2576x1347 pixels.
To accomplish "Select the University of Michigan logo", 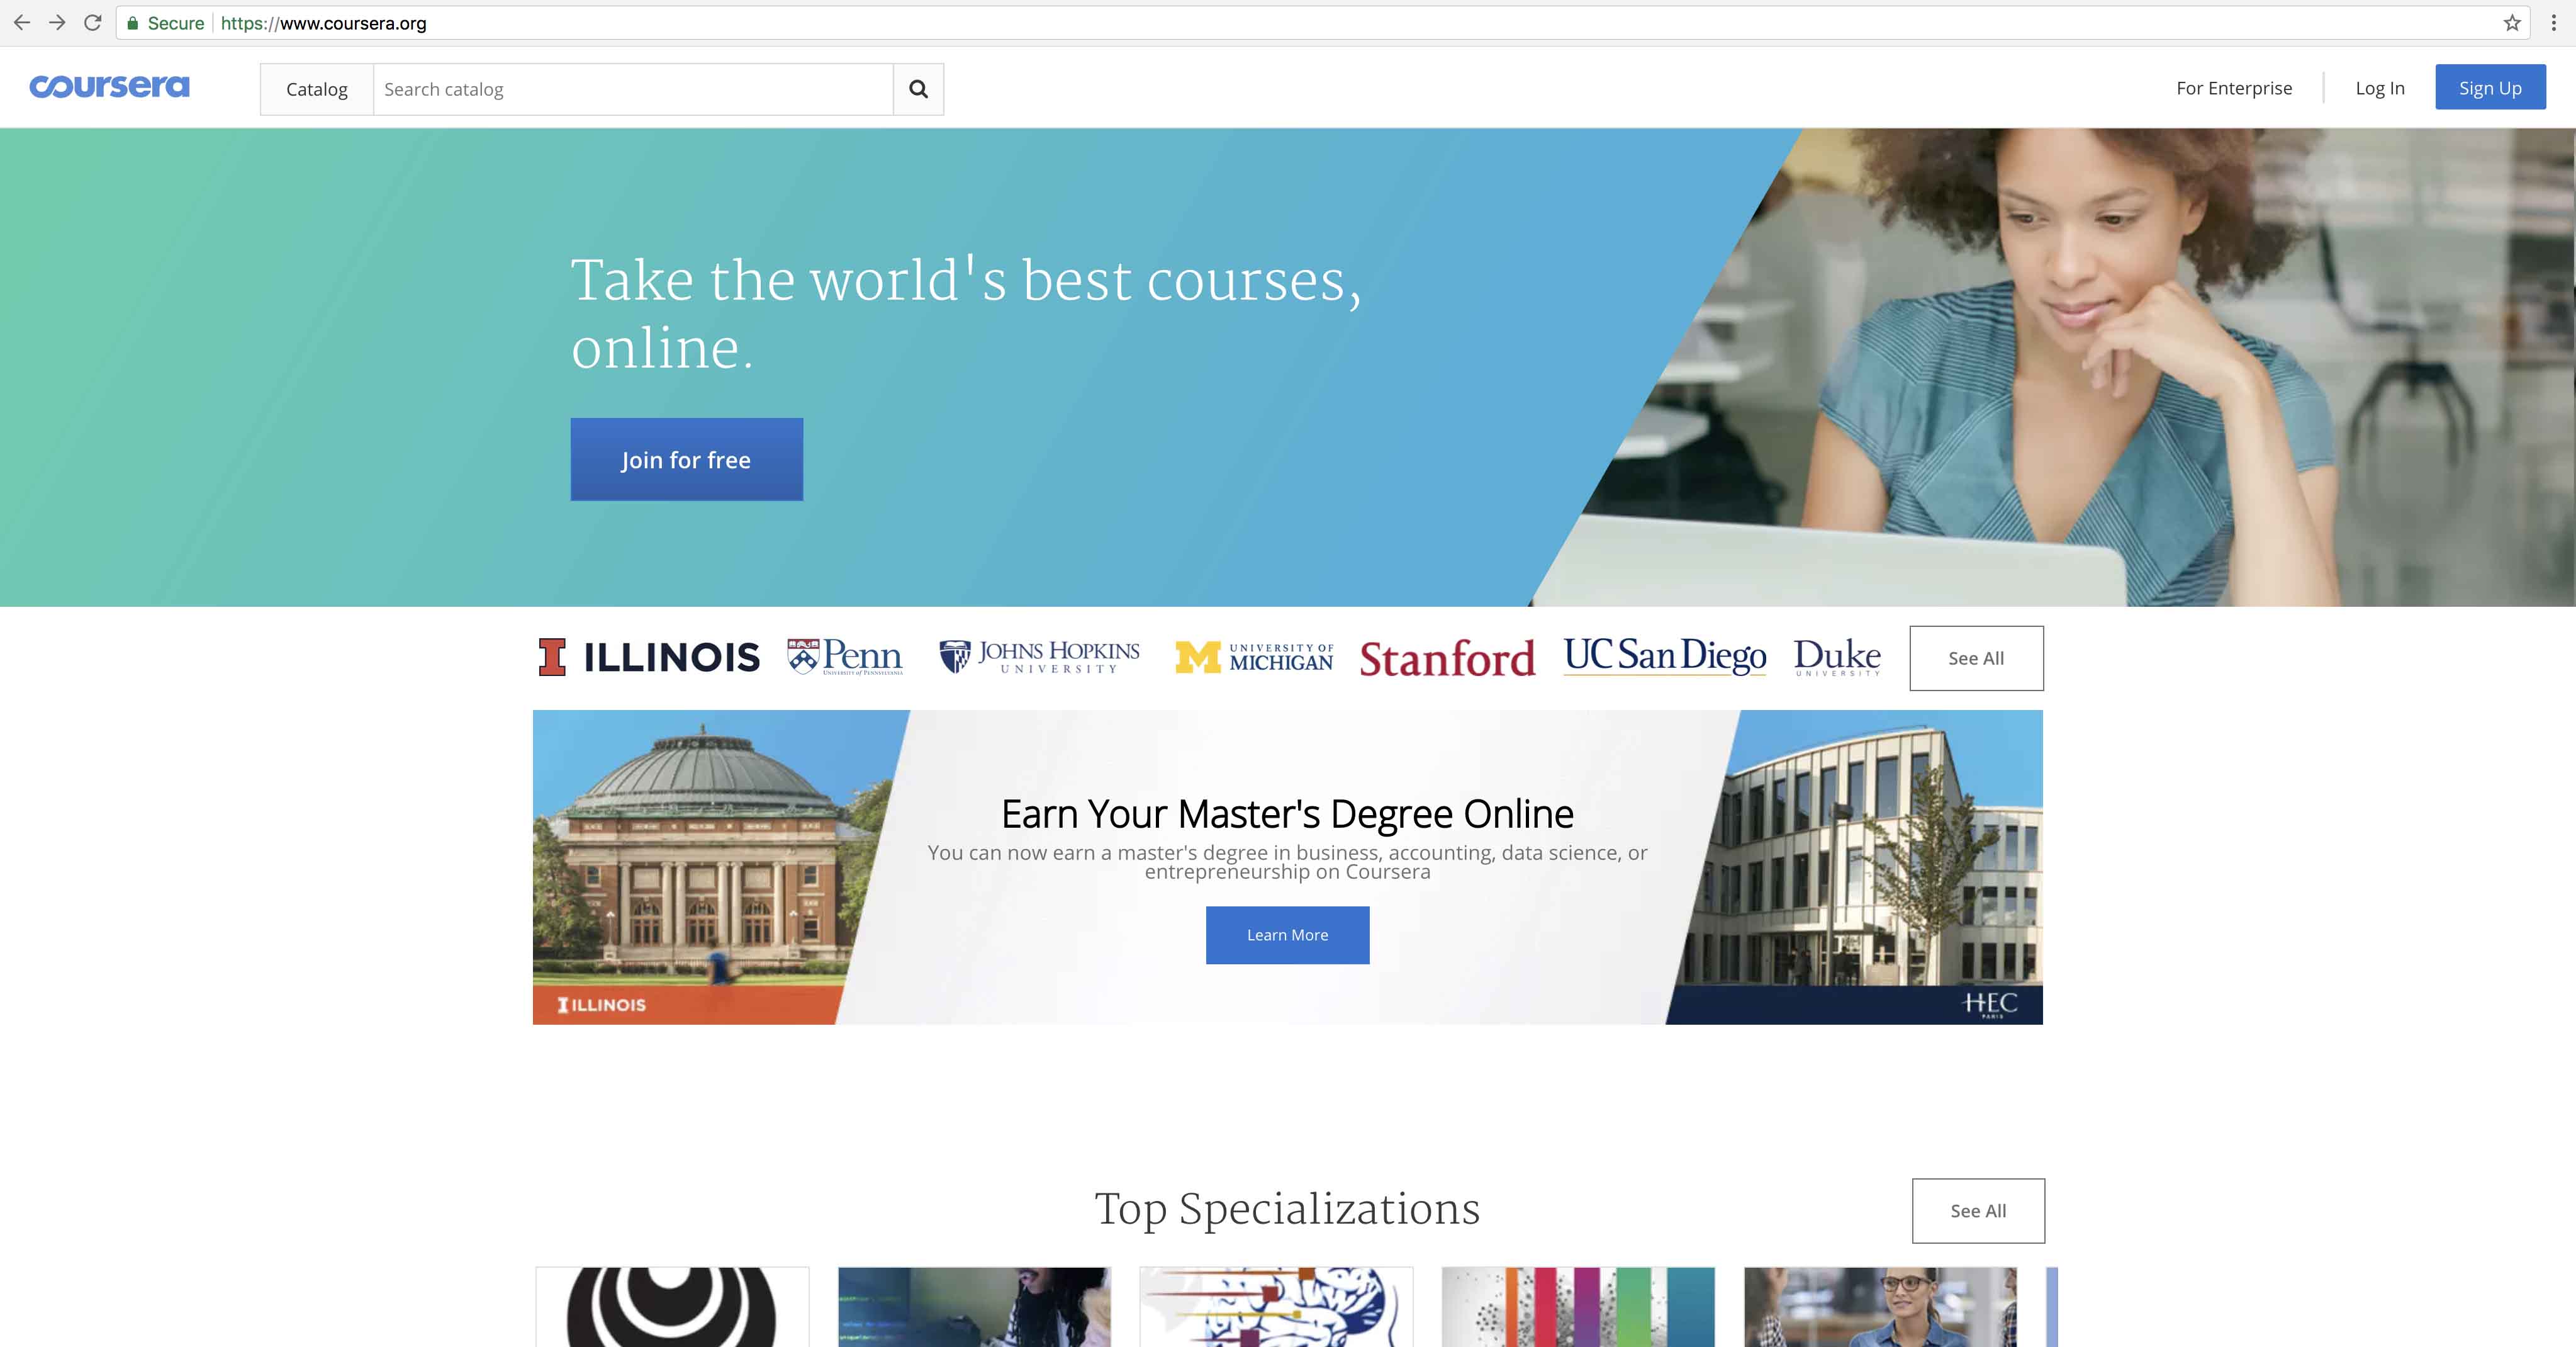I will coord(1254,657).
